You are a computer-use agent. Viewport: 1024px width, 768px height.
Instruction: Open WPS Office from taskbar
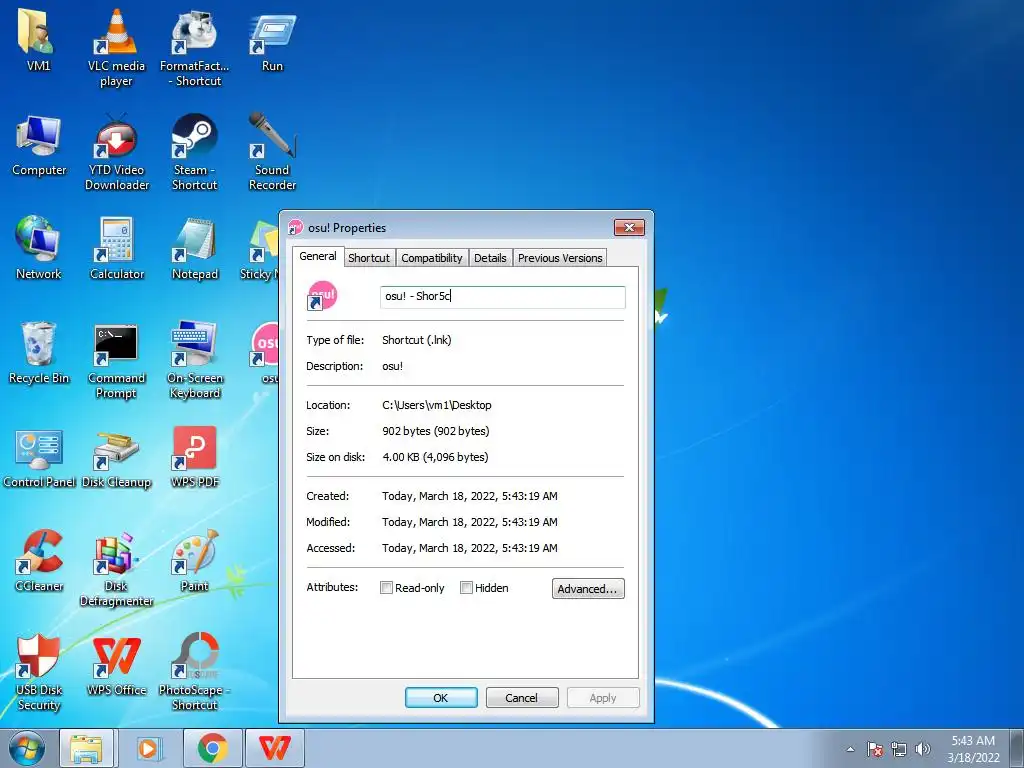274,748
